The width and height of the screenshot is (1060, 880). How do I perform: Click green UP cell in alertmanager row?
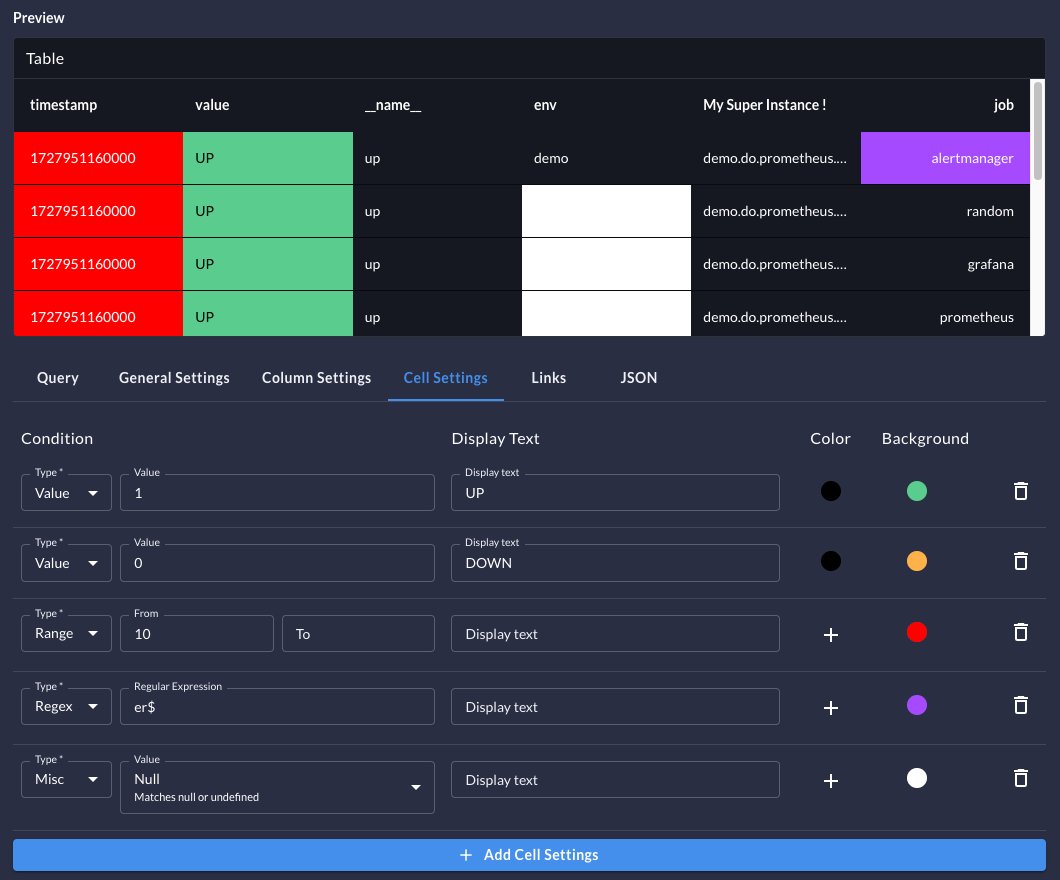[268, 158]
